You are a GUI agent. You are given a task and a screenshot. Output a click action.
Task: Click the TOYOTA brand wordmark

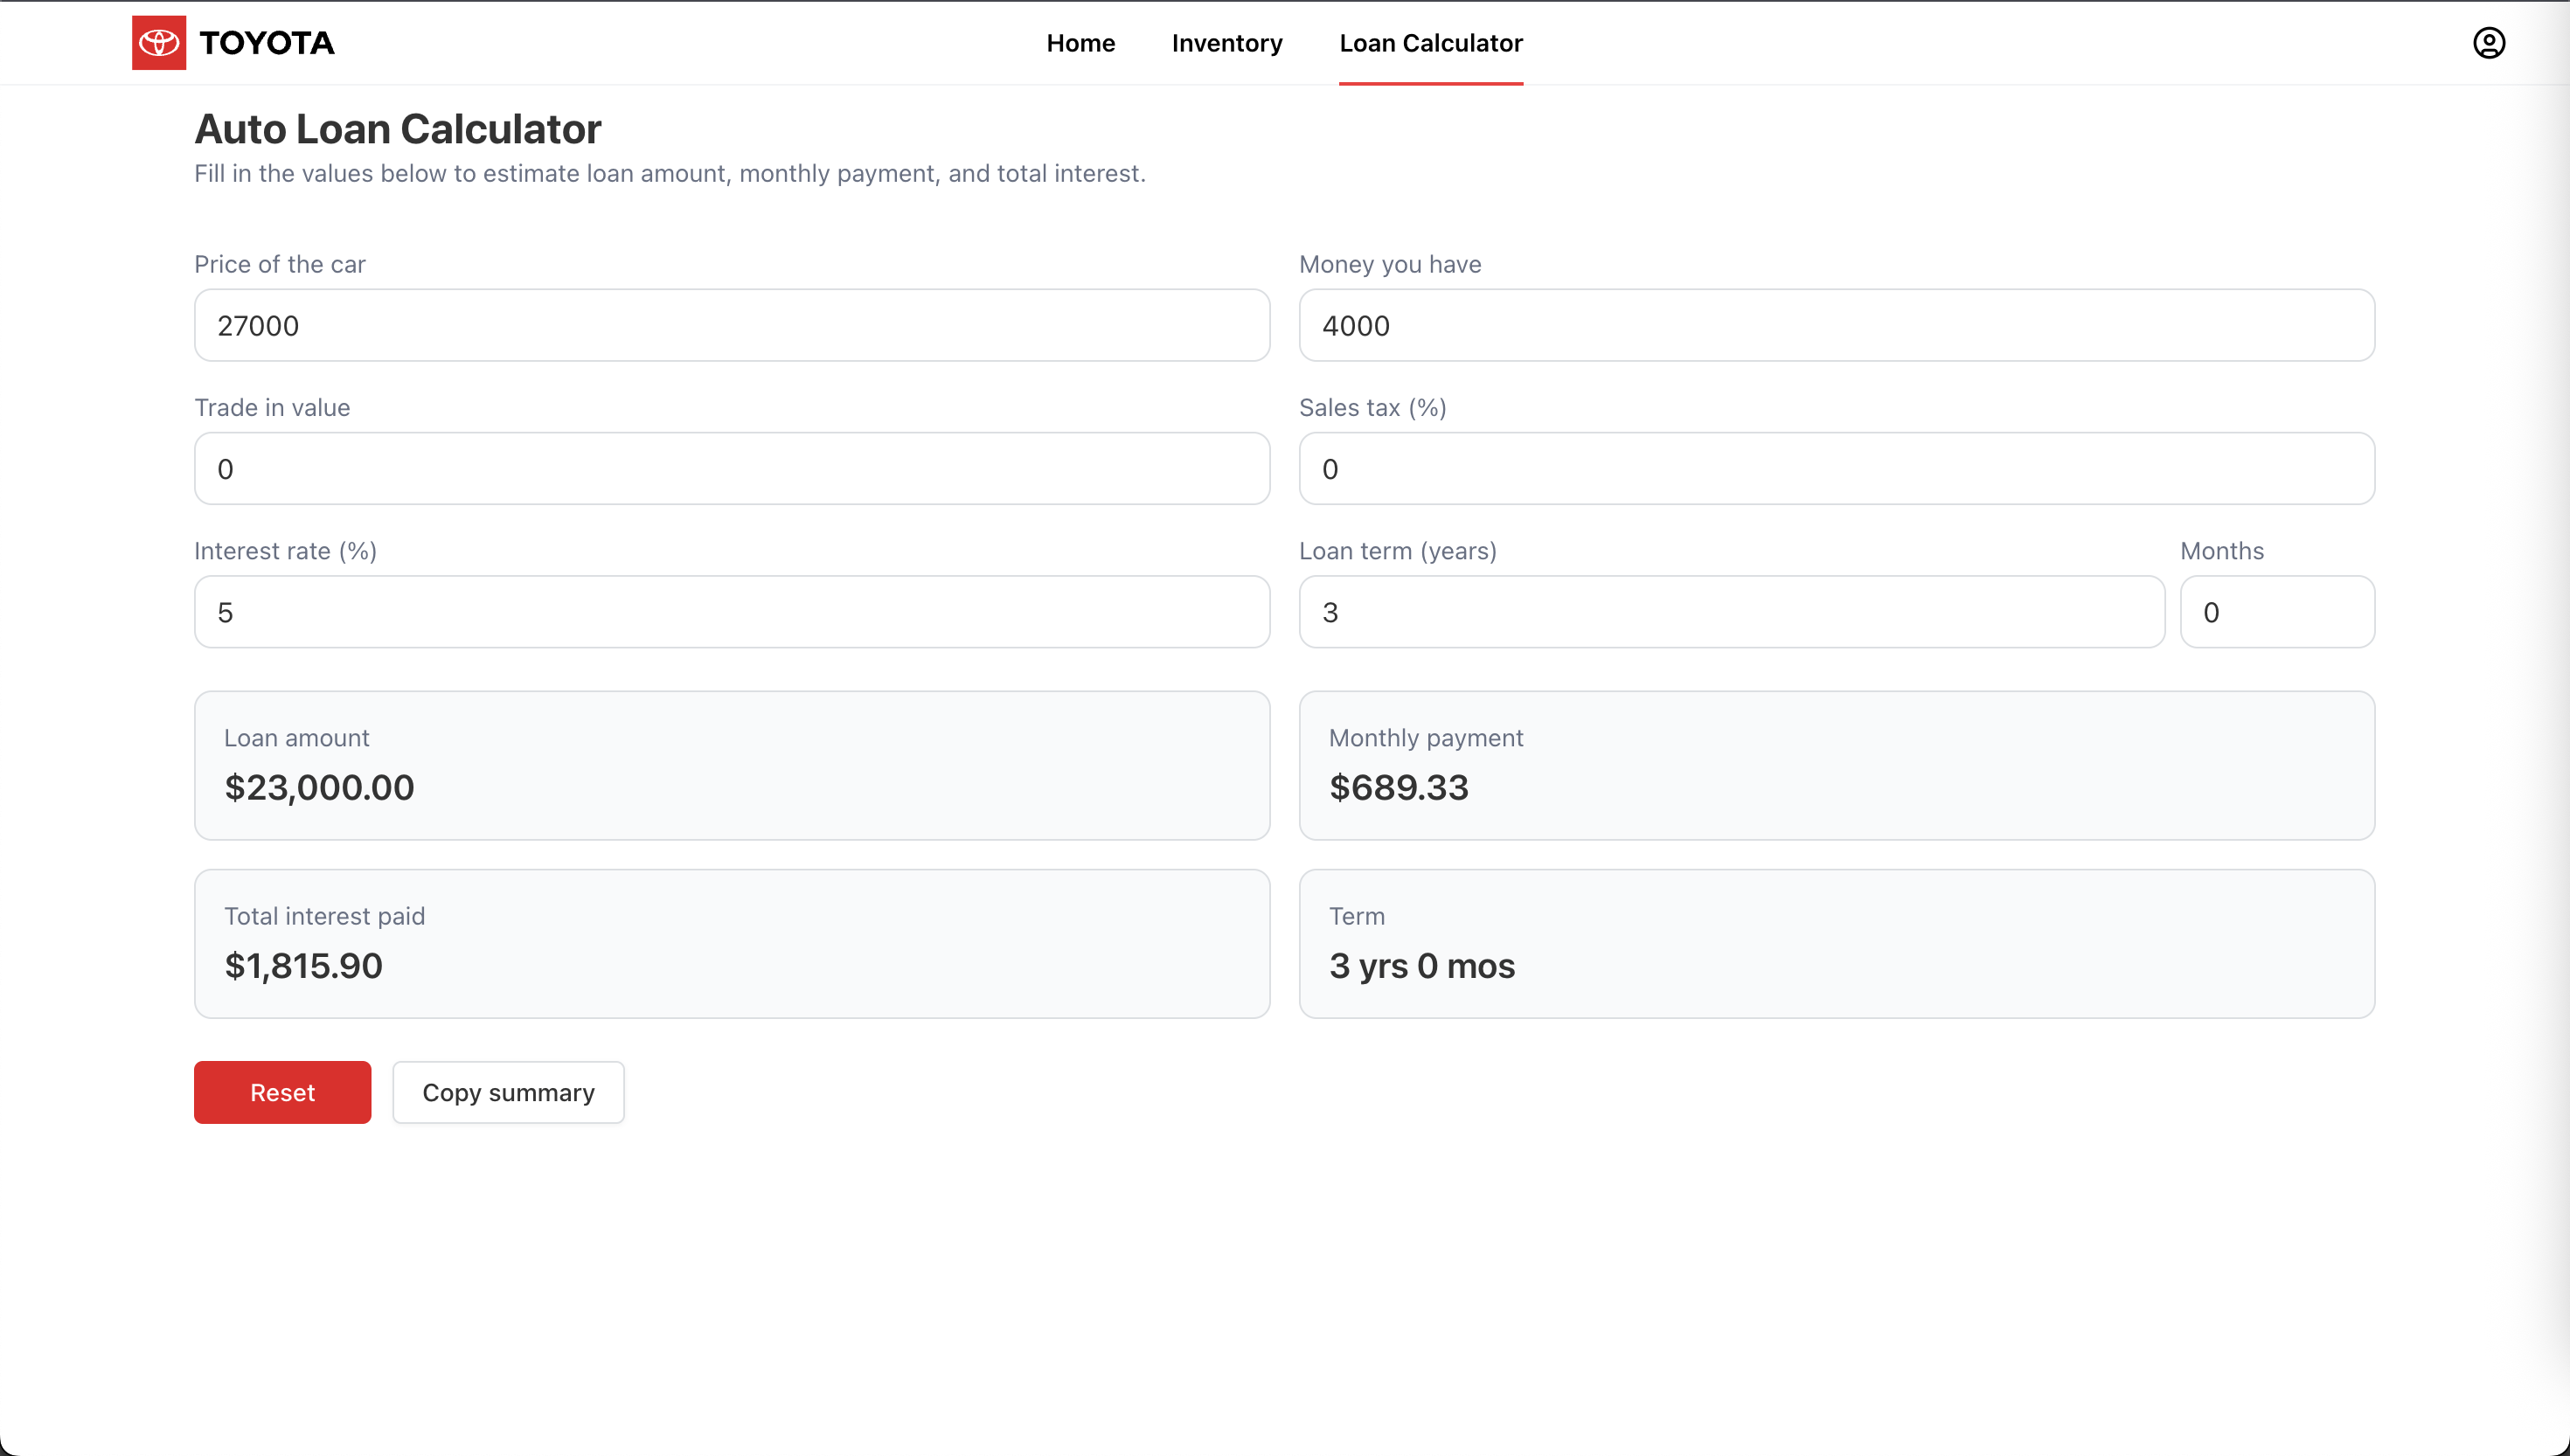[267, 43]
